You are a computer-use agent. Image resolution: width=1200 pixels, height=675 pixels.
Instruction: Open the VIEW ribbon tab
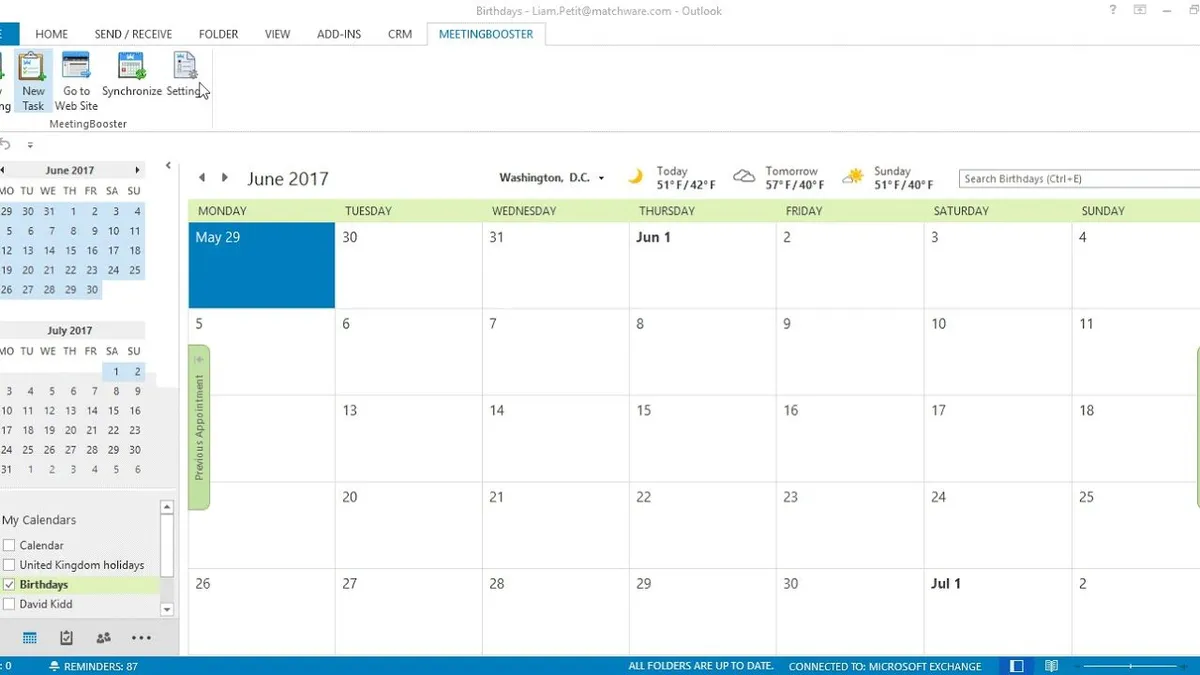click(x=277, y=34)
